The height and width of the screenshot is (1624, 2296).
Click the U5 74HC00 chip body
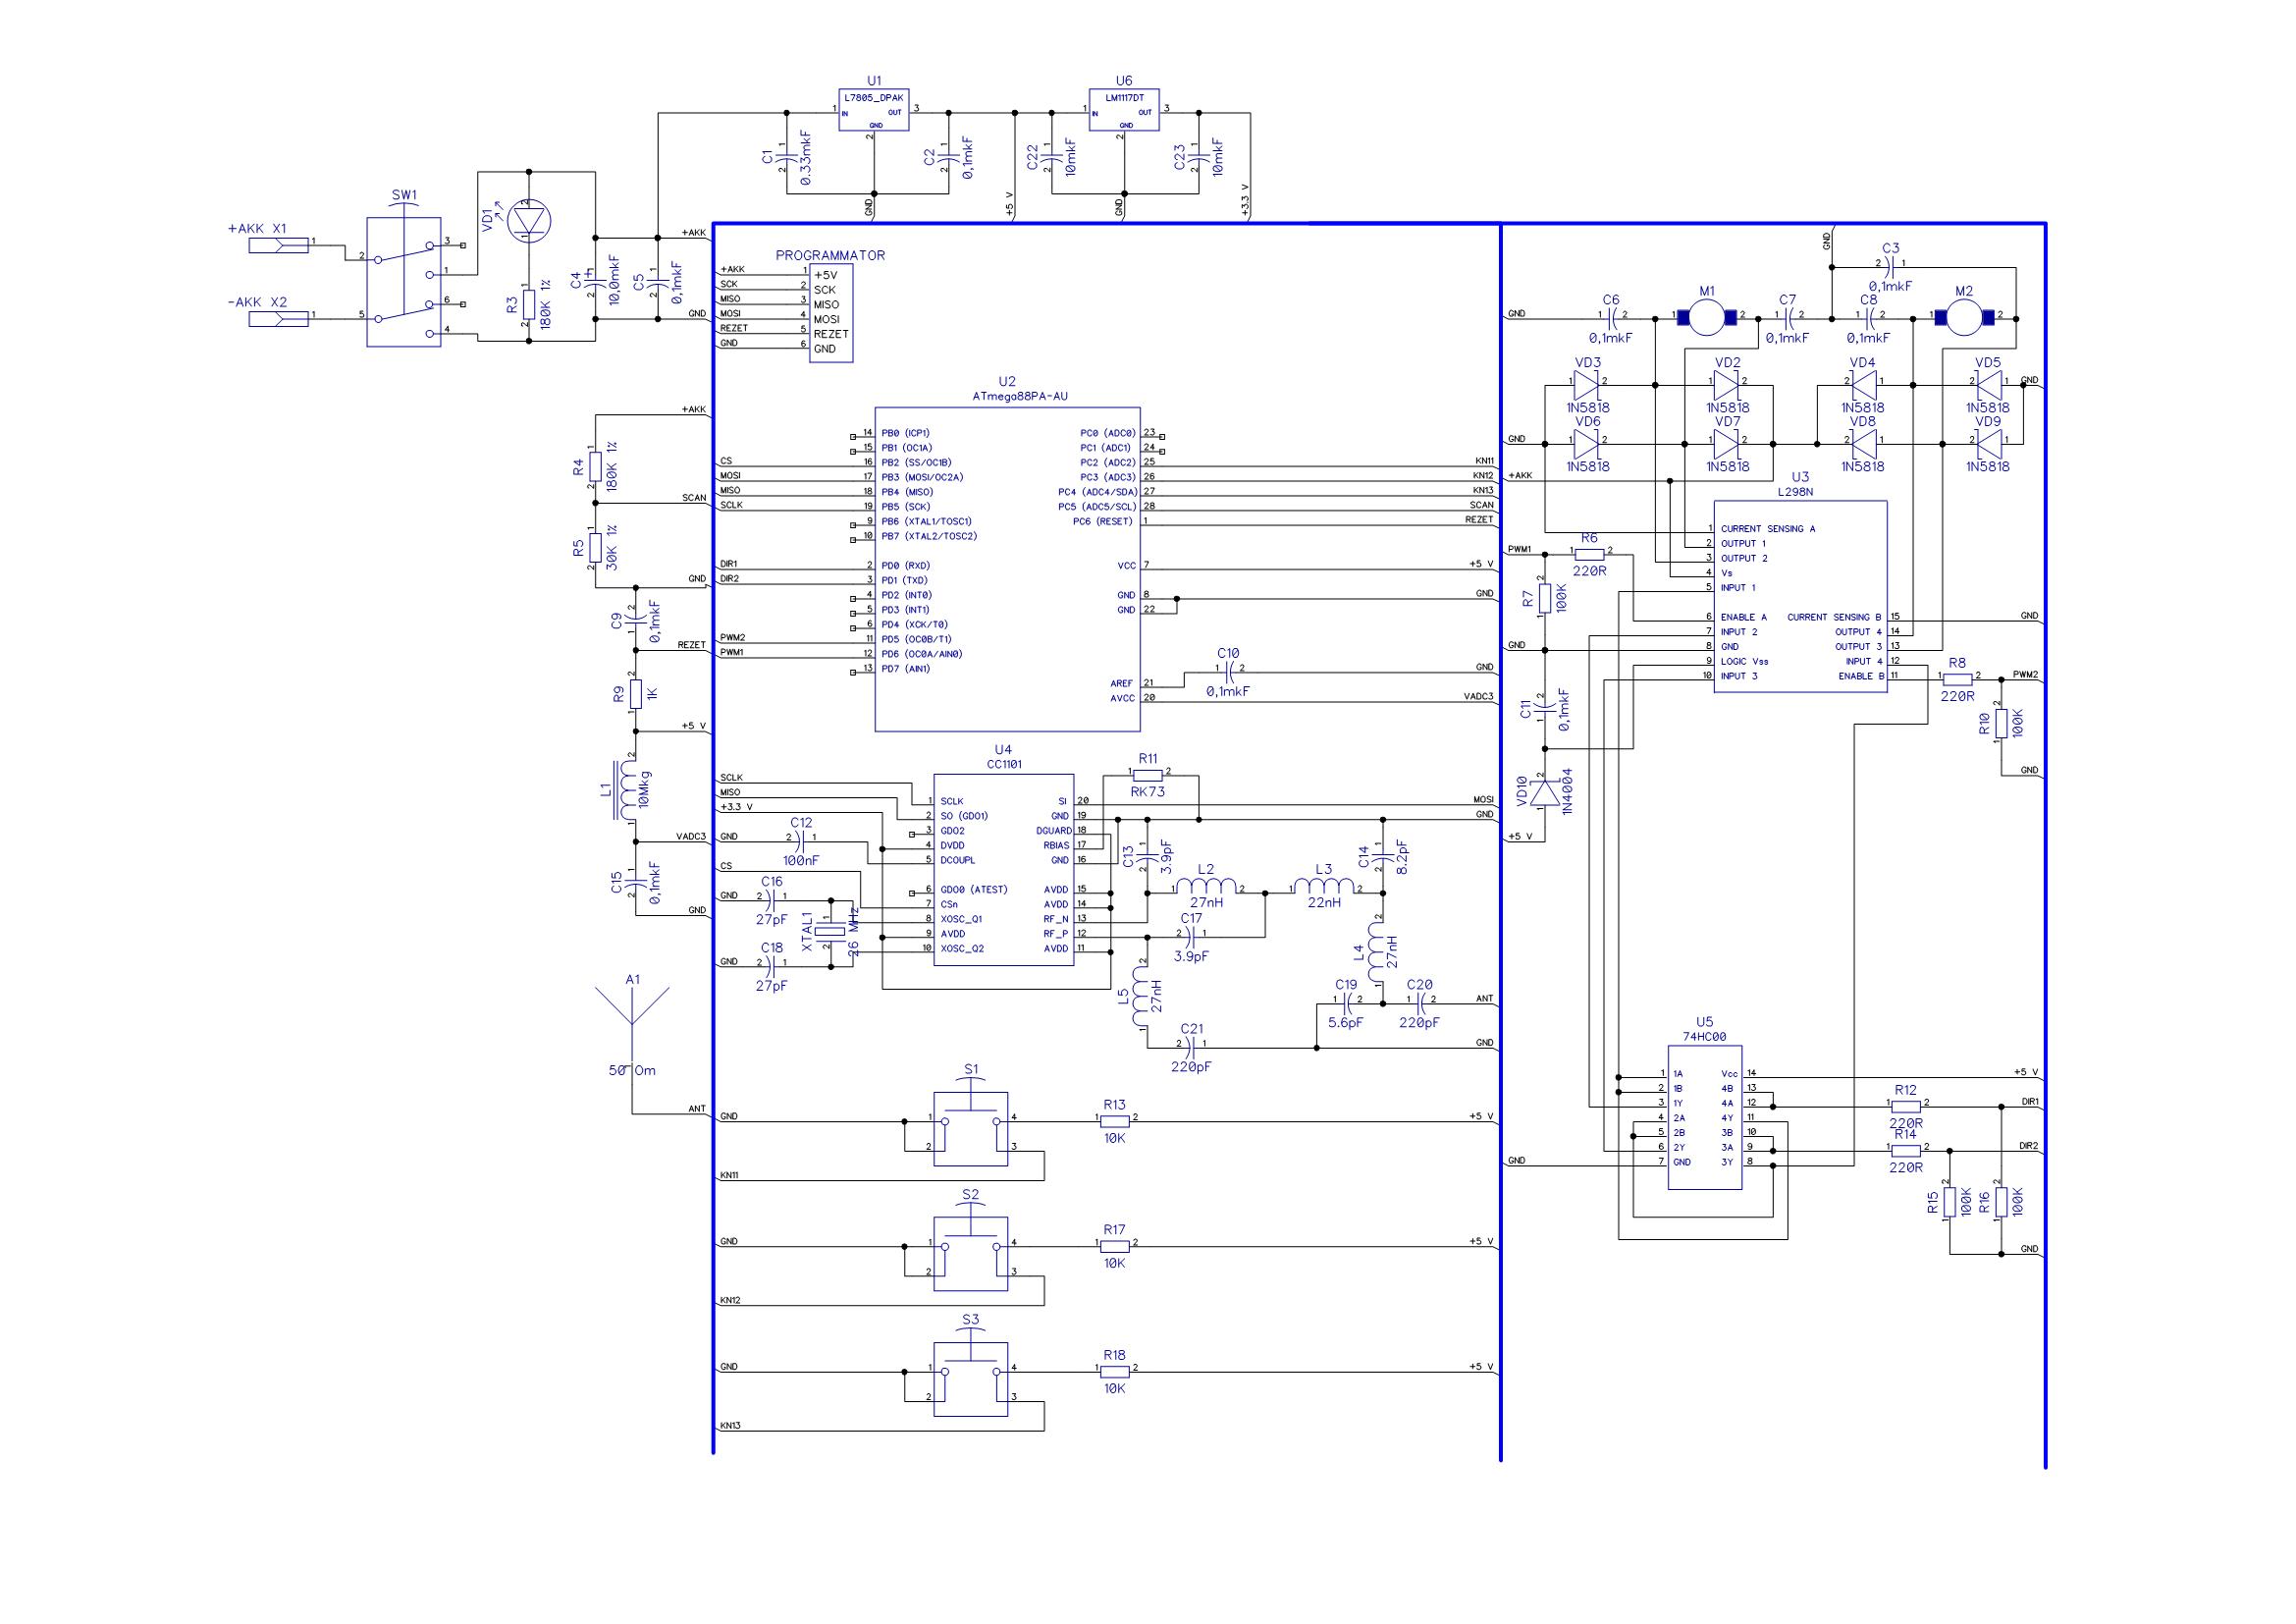tap(1704, 1118)
